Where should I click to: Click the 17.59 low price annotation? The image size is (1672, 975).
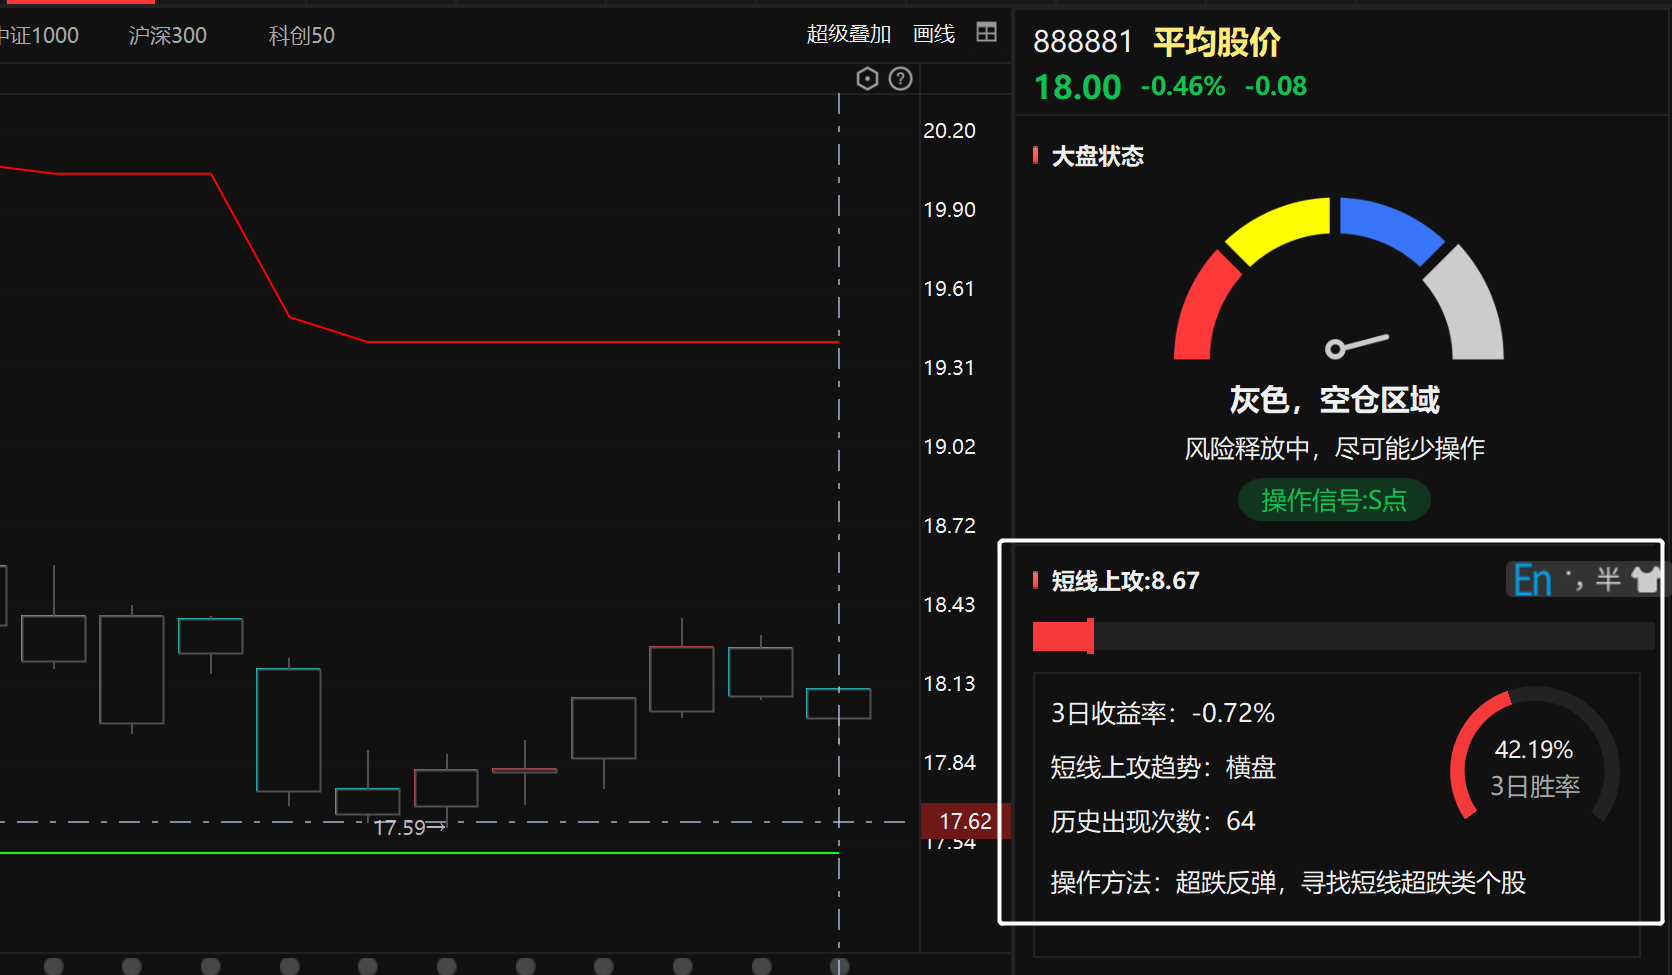click(409, 828)
